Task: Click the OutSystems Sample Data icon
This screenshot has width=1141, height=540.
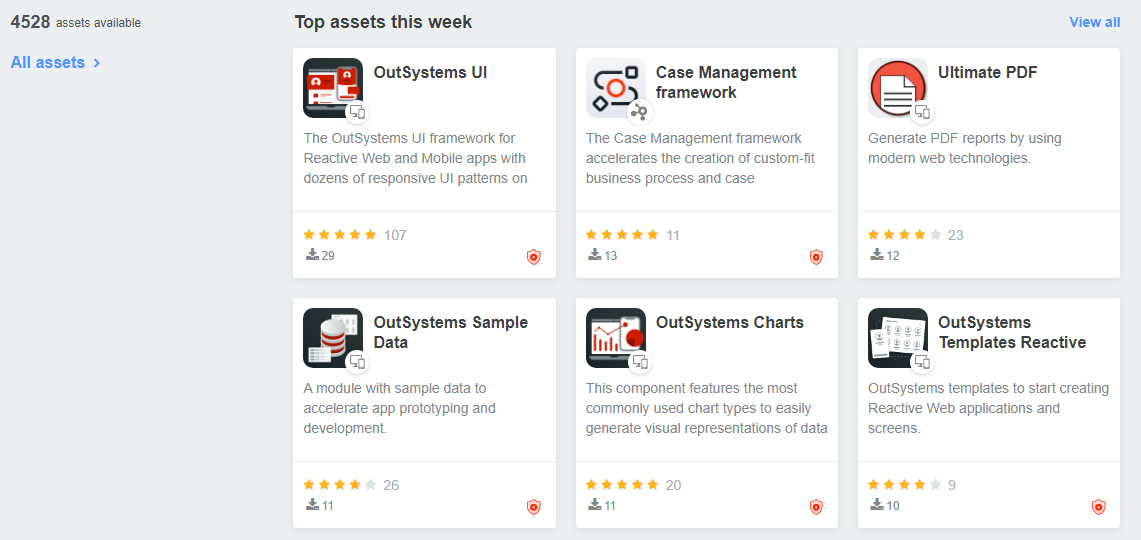Action: click(333, 337)
